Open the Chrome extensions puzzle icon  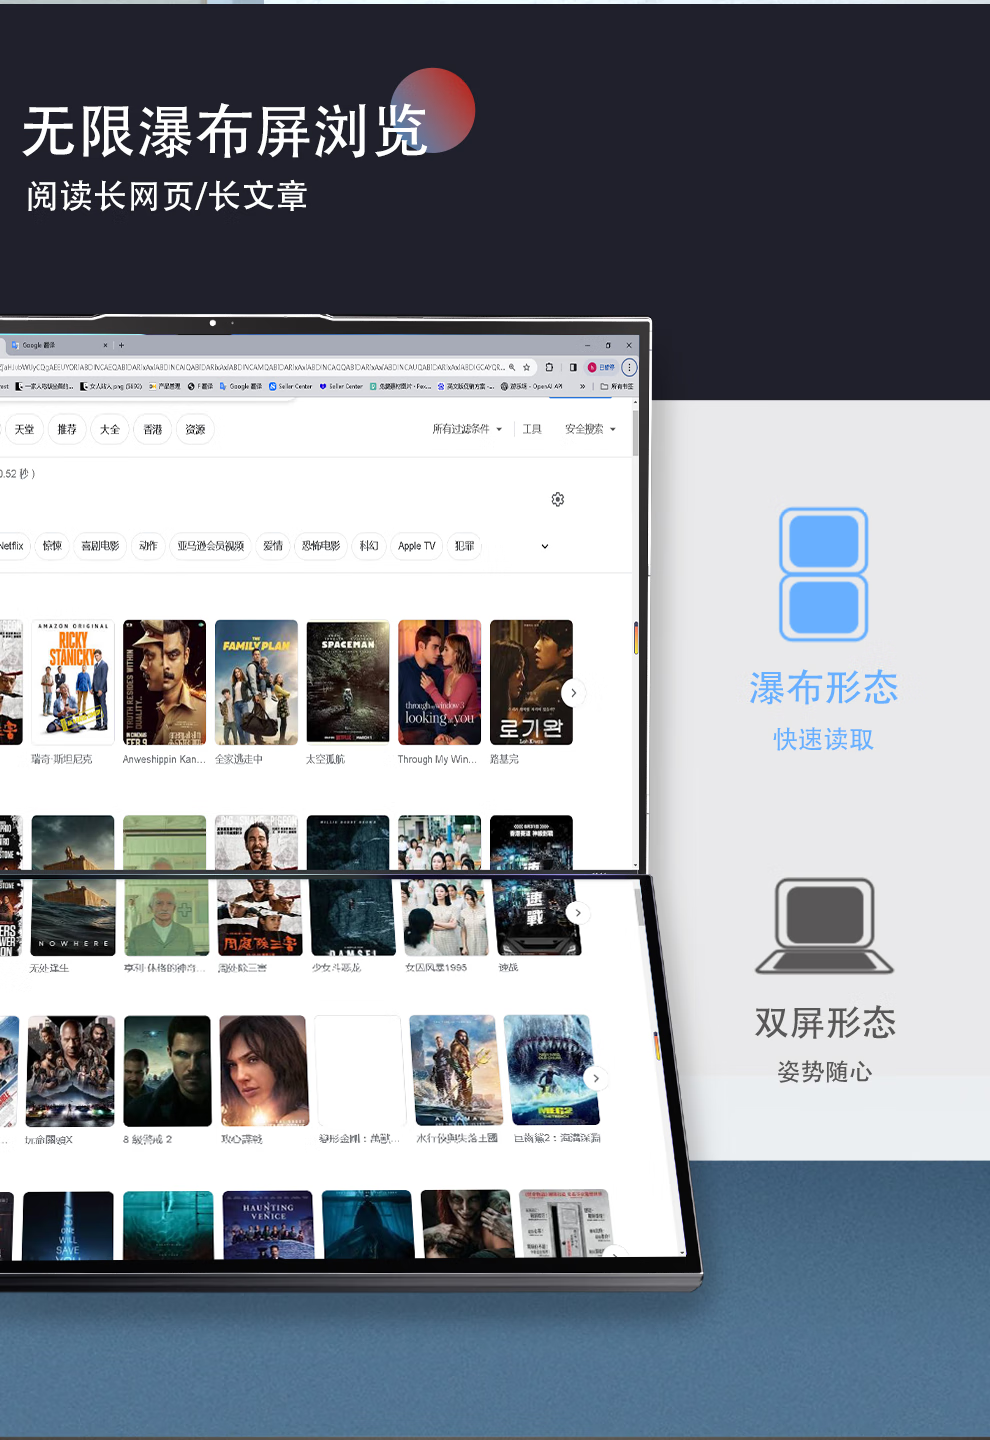[x=549, y=367]
